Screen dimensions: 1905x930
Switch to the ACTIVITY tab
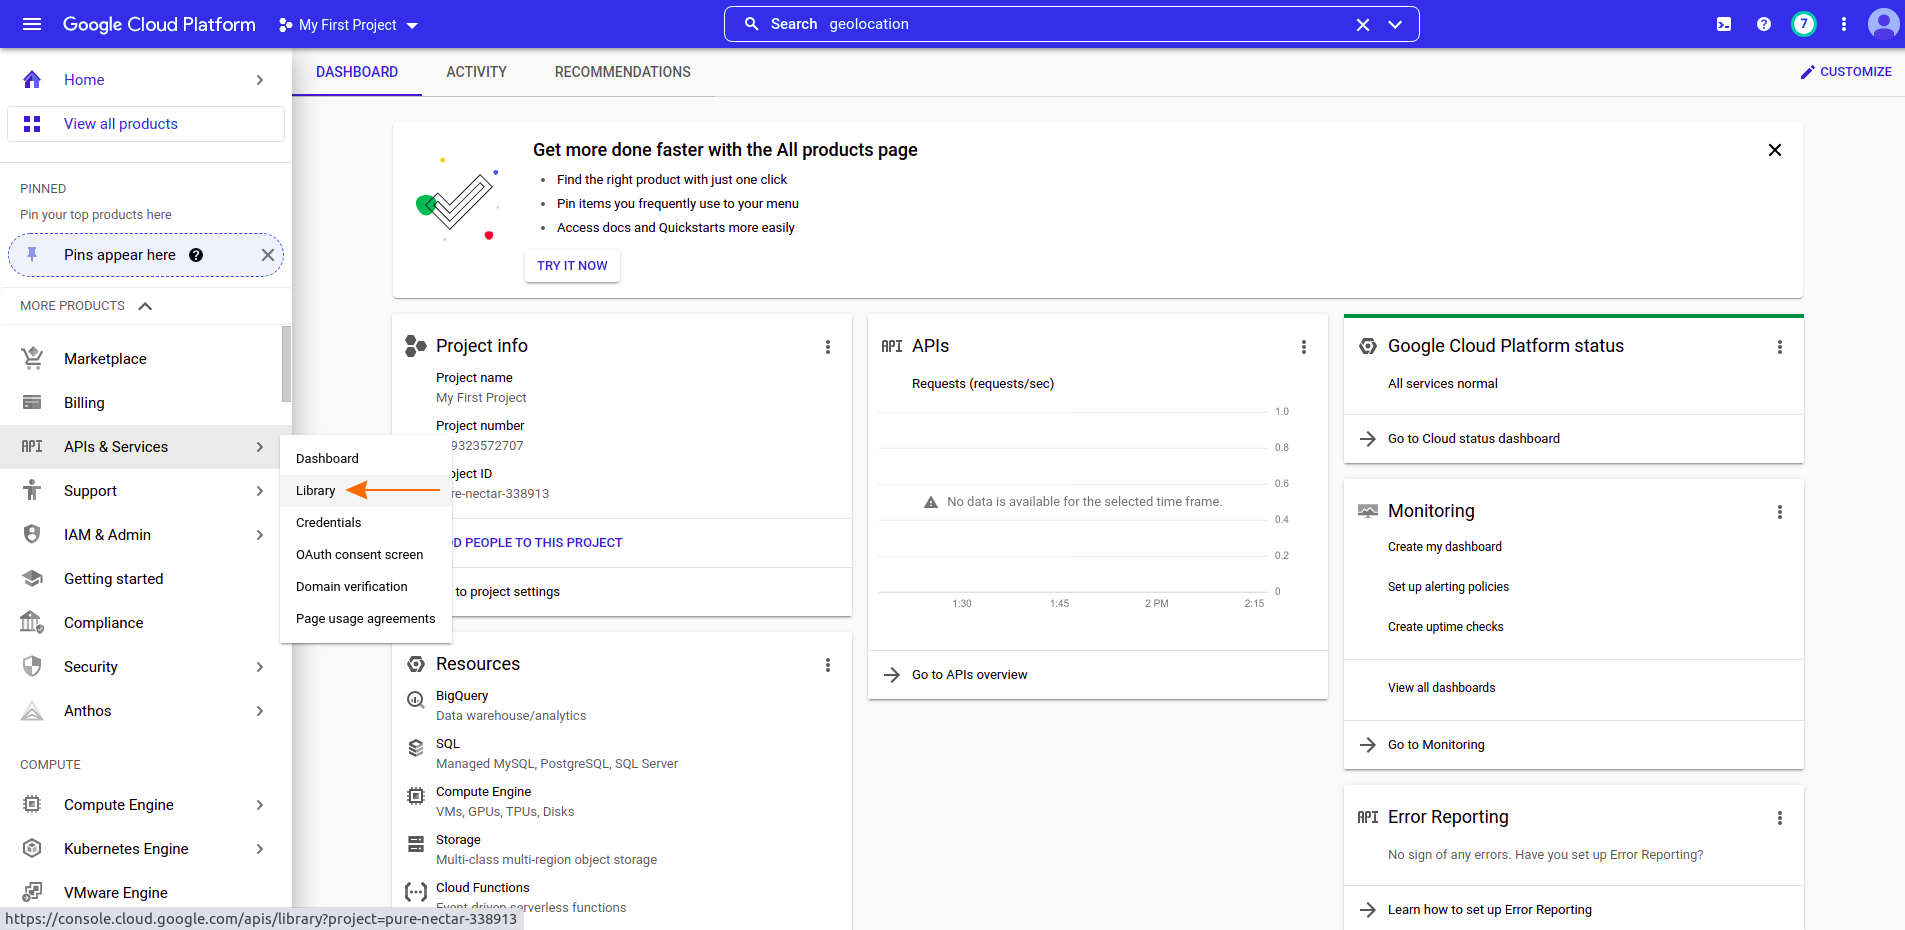[x=476, y=72]
